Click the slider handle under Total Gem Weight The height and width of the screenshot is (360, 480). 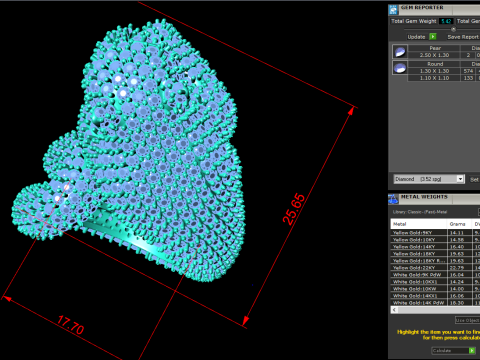pos(453,29)
